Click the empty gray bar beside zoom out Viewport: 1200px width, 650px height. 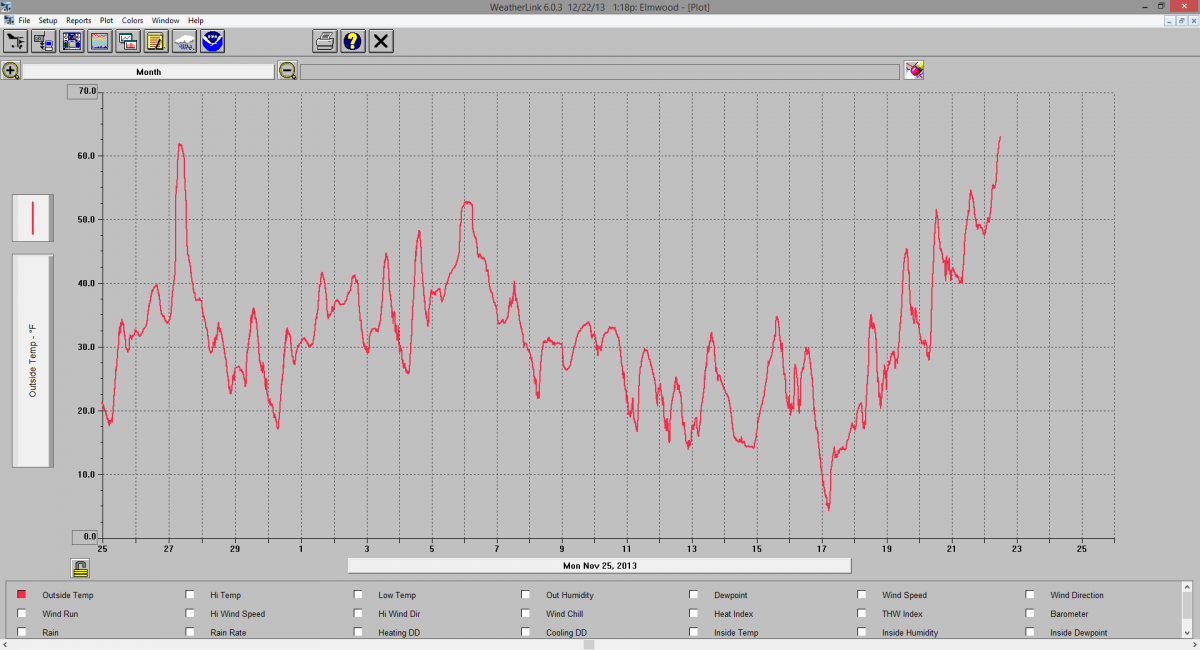click(x=600, y=72)
